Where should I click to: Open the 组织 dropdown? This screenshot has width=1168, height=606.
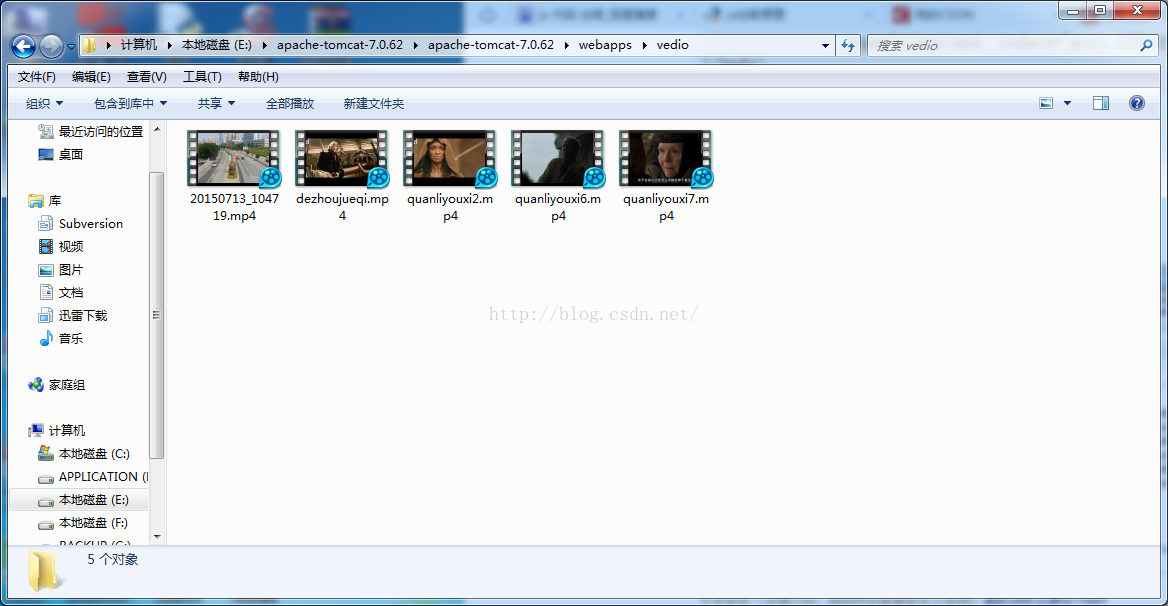tap(45, 103)
